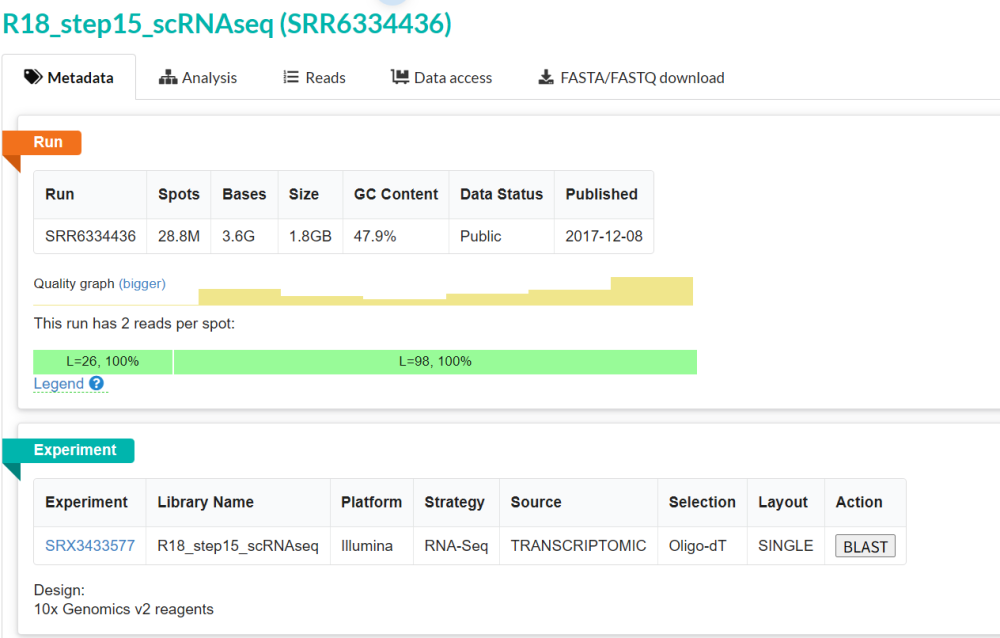Click the list icon beside Reads
The height and width of the screenshot is (638, 1000).
click(x=291, y=77)
